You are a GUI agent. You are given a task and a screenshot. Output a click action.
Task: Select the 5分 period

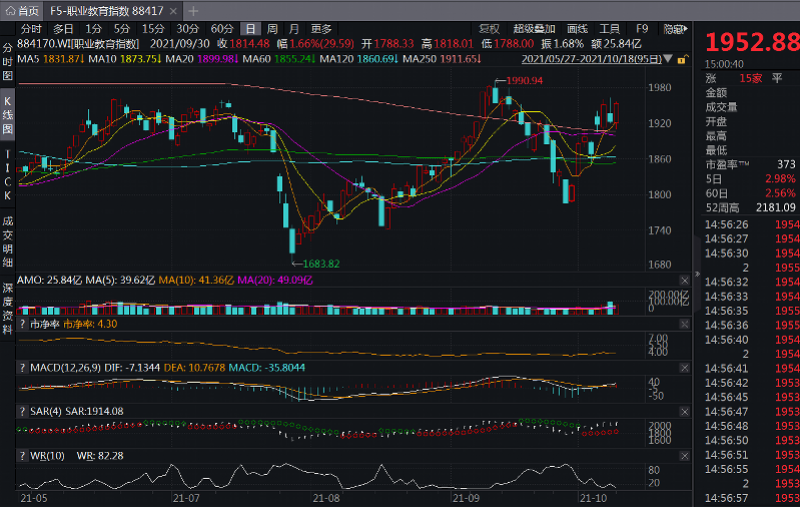pyautogui.click(x=122, y=29)
